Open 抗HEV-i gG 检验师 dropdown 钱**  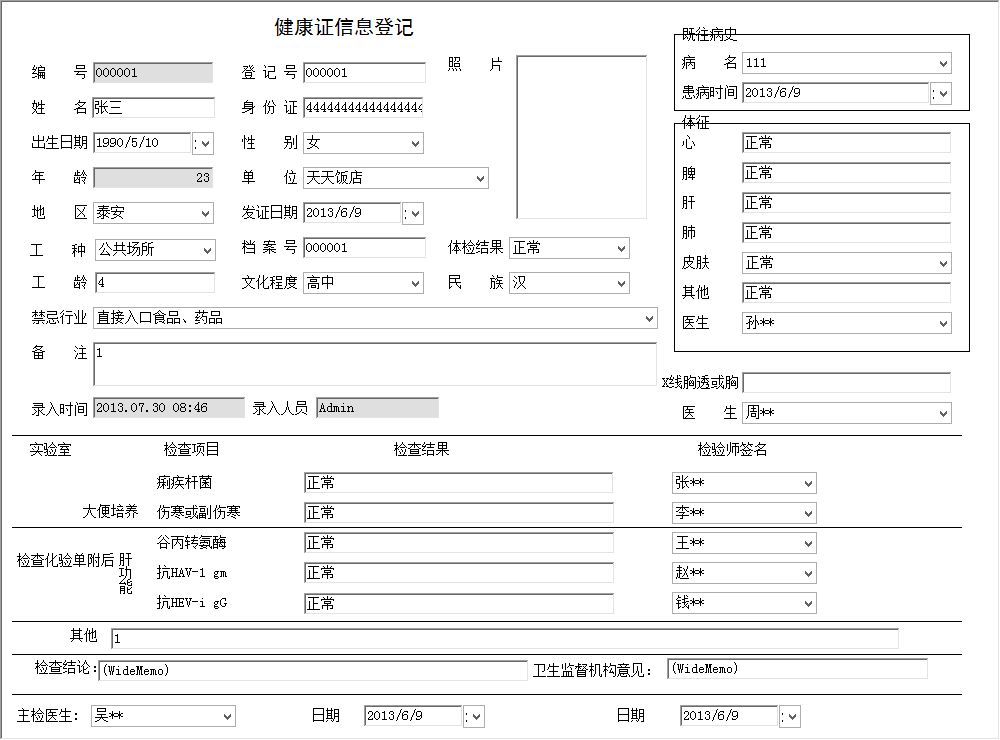tap(808, 603)
